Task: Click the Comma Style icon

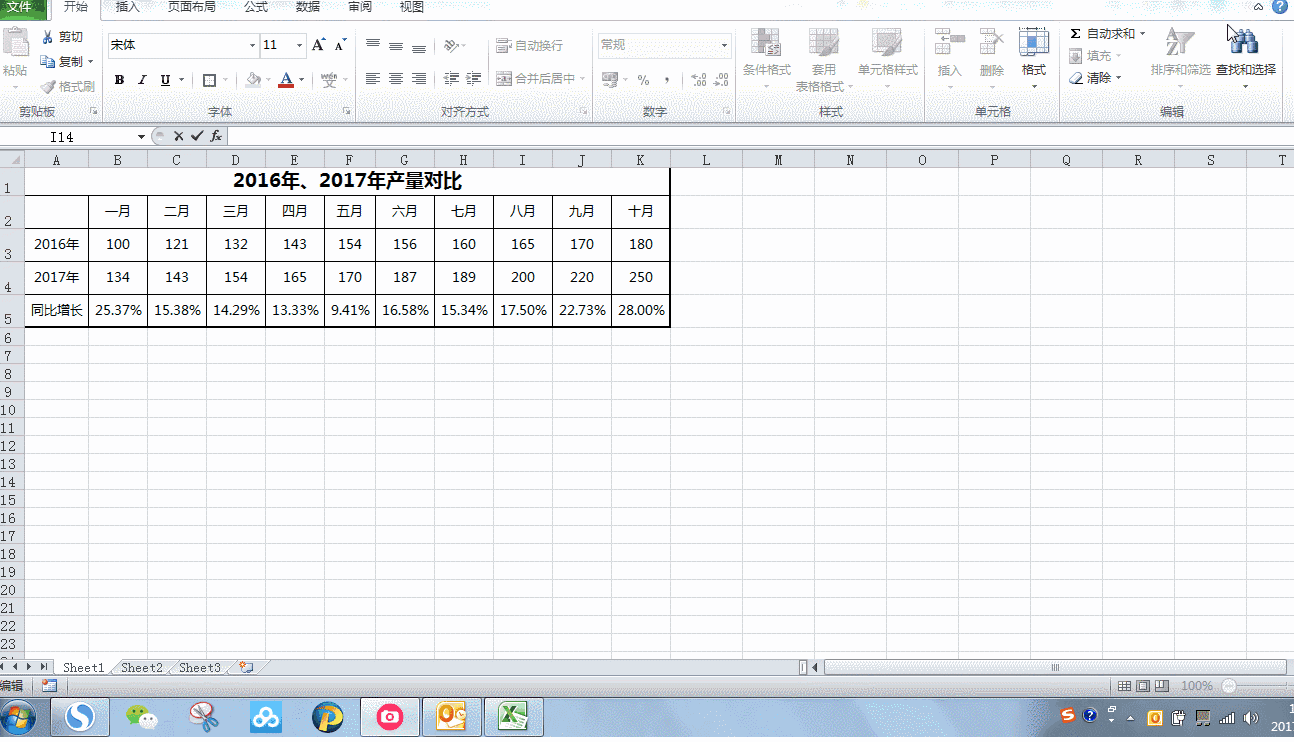Action: click(x=667, y=80)
